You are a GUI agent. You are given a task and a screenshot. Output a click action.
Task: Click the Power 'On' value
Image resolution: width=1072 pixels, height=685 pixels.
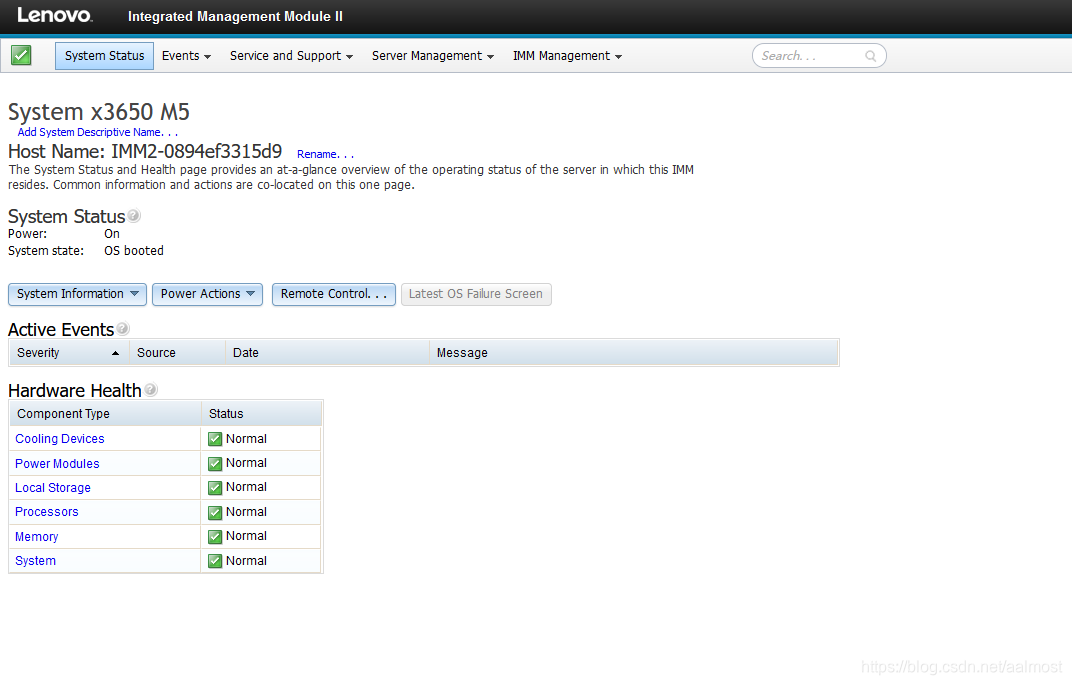tap(112, 234)
